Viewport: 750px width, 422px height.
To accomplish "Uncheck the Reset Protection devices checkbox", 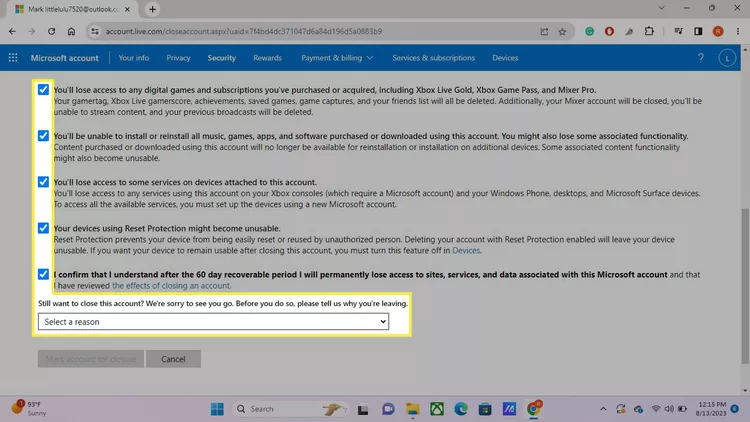I will tap(43, 228).
